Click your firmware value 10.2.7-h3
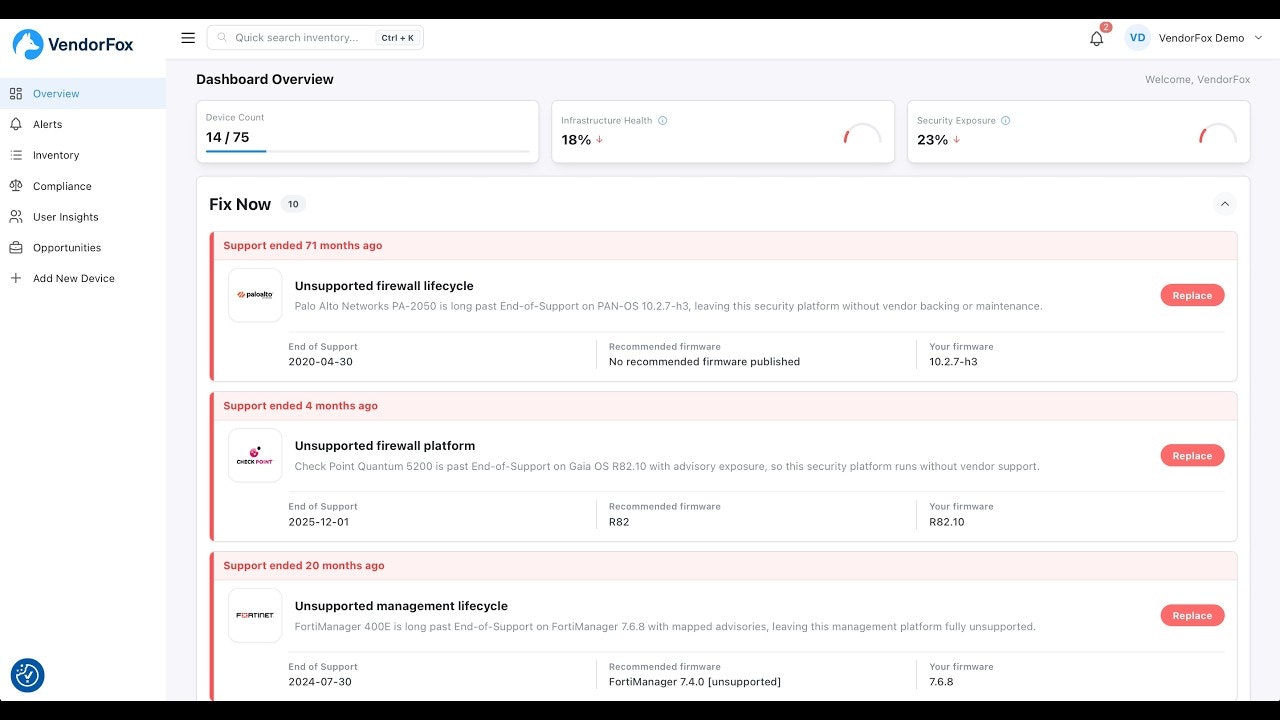 [x=953, y=362]
